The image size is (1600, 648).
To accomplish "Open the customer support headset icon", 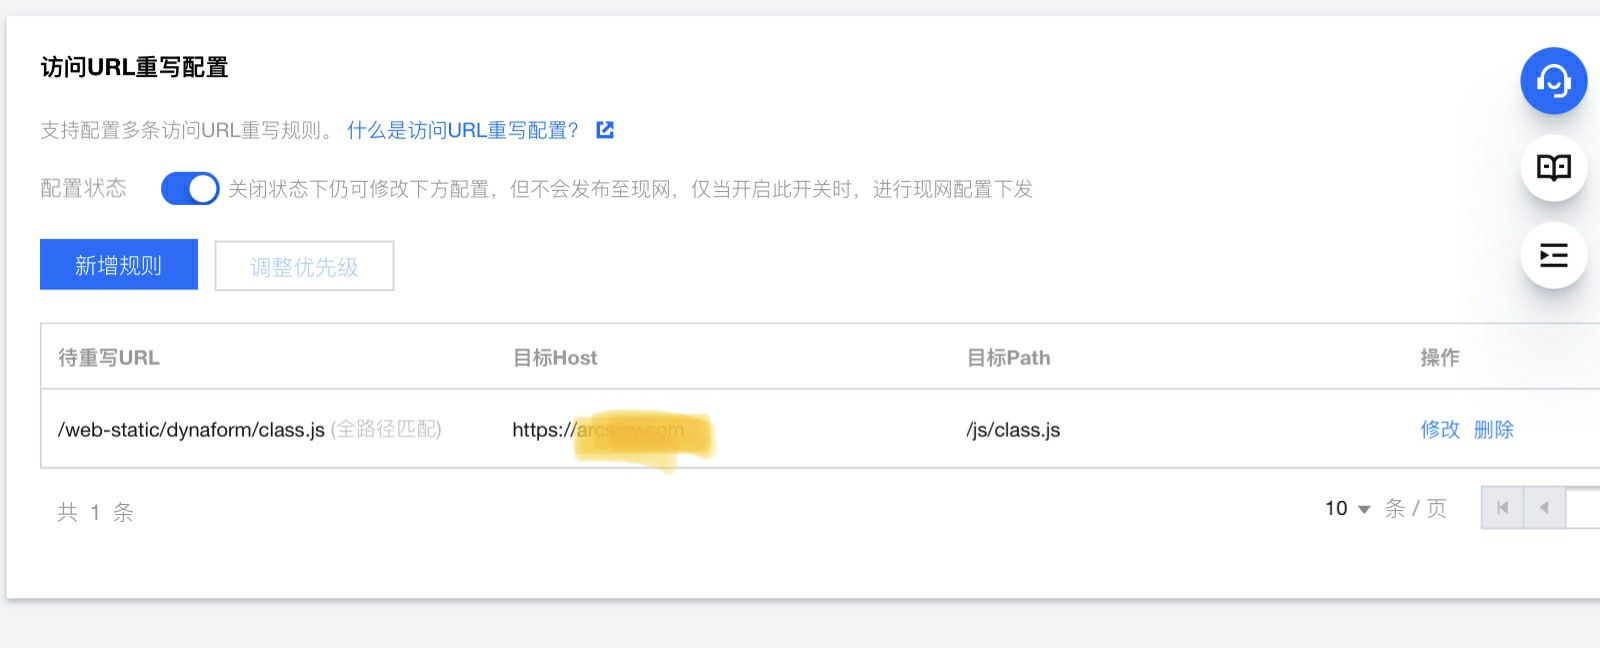I will click(x=1553, y=81).
